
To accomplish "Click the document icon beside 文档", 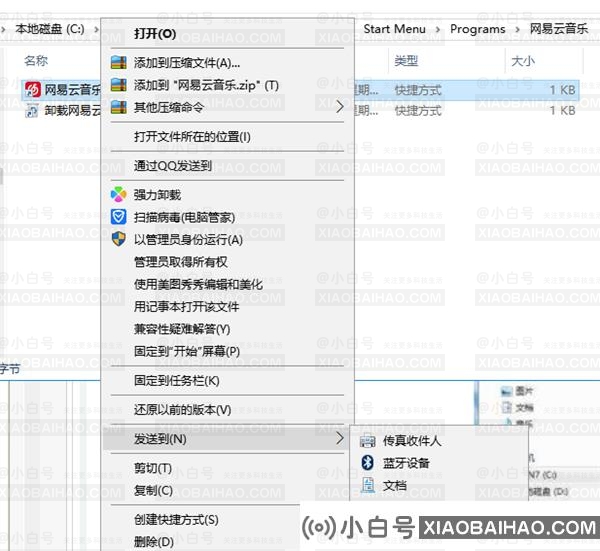I will pyautogui.click(x=368, y=485).
